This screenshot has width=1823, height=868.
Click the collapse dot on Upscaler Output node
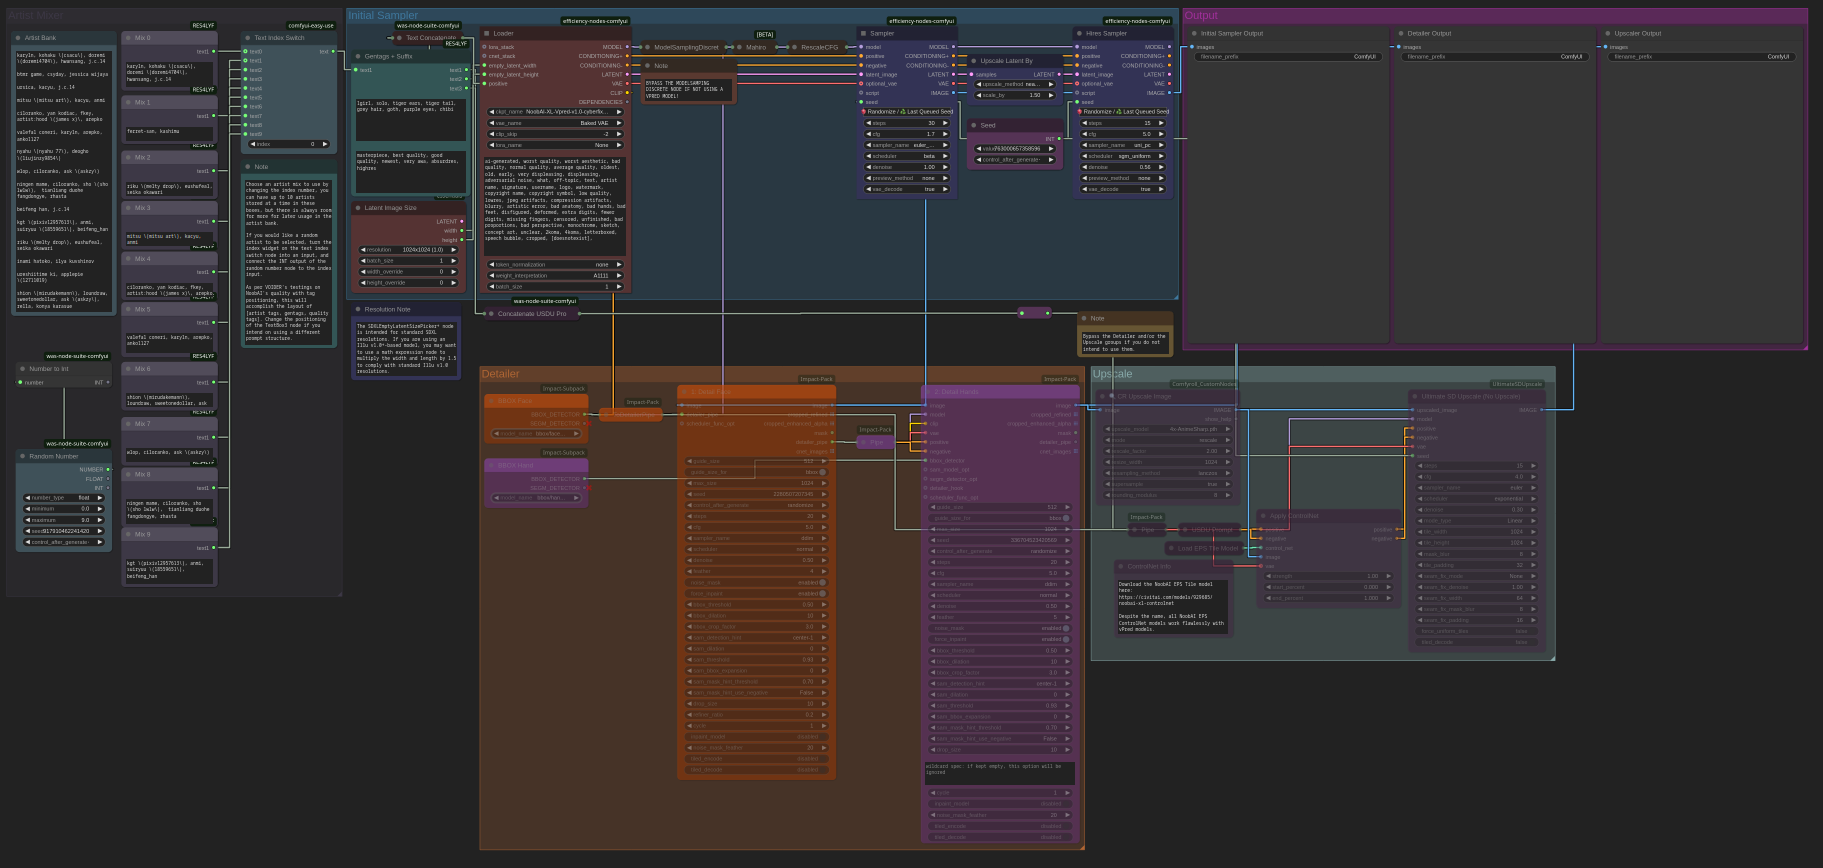1607,33
